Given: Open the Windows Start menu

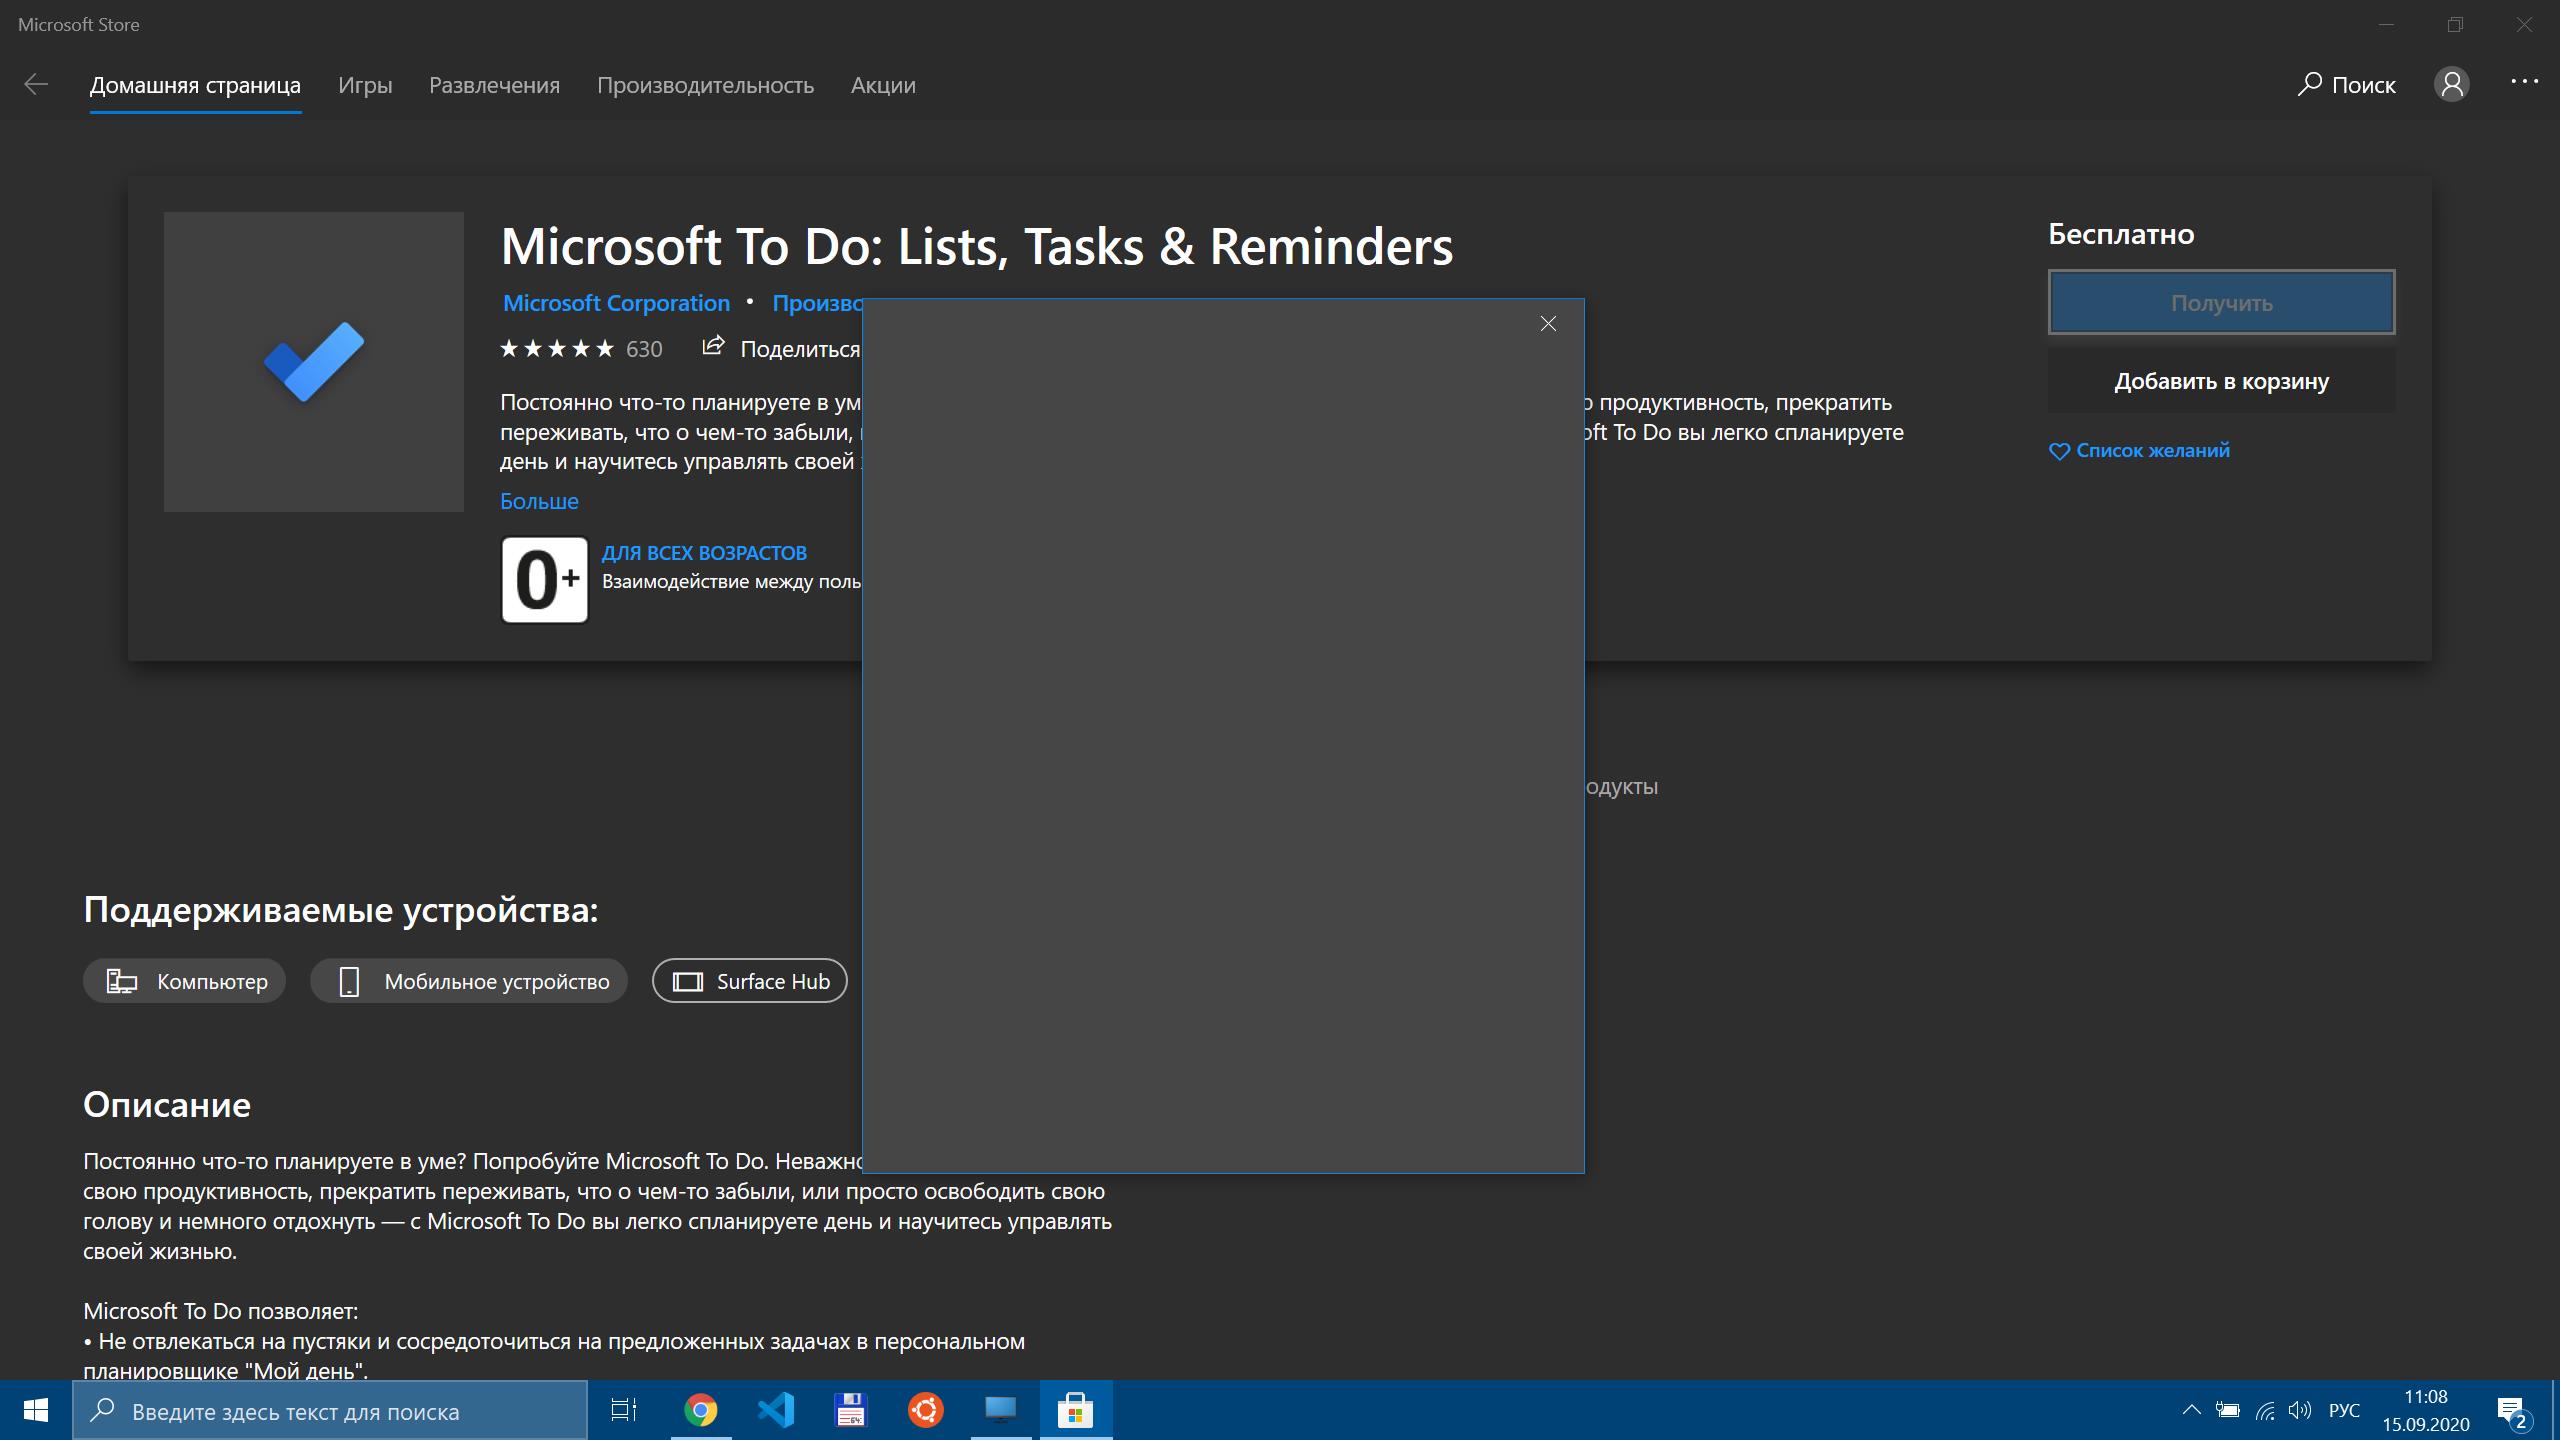Looking at the screenshot, I should pyautogui.click(x=36, y=1411).
